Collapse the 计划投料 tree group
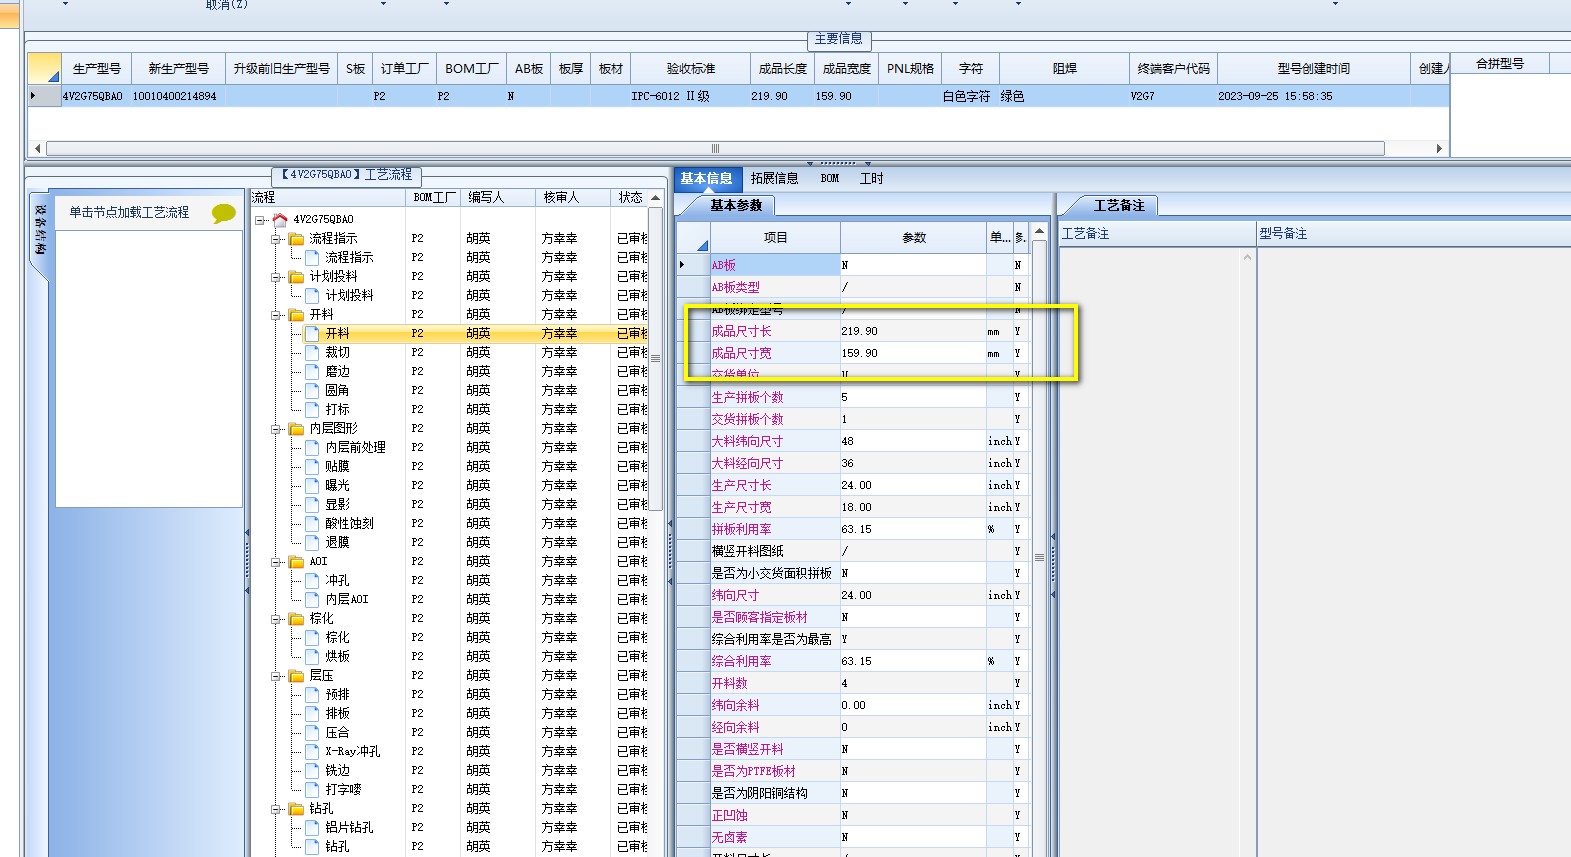The image size is (1571, 857). (x=276, y=277)
